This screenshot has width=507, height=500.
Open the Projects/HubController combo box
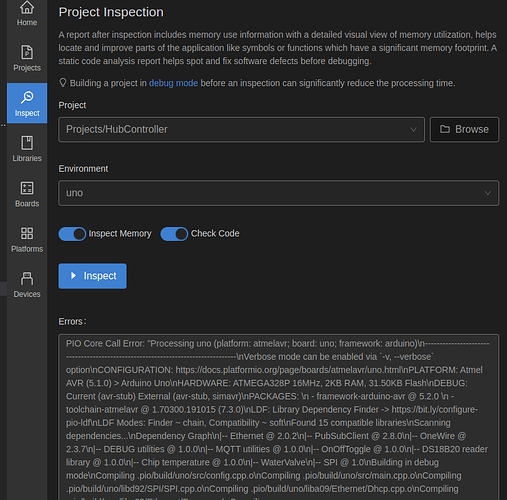pyautogui.click(x=241, y=129)
